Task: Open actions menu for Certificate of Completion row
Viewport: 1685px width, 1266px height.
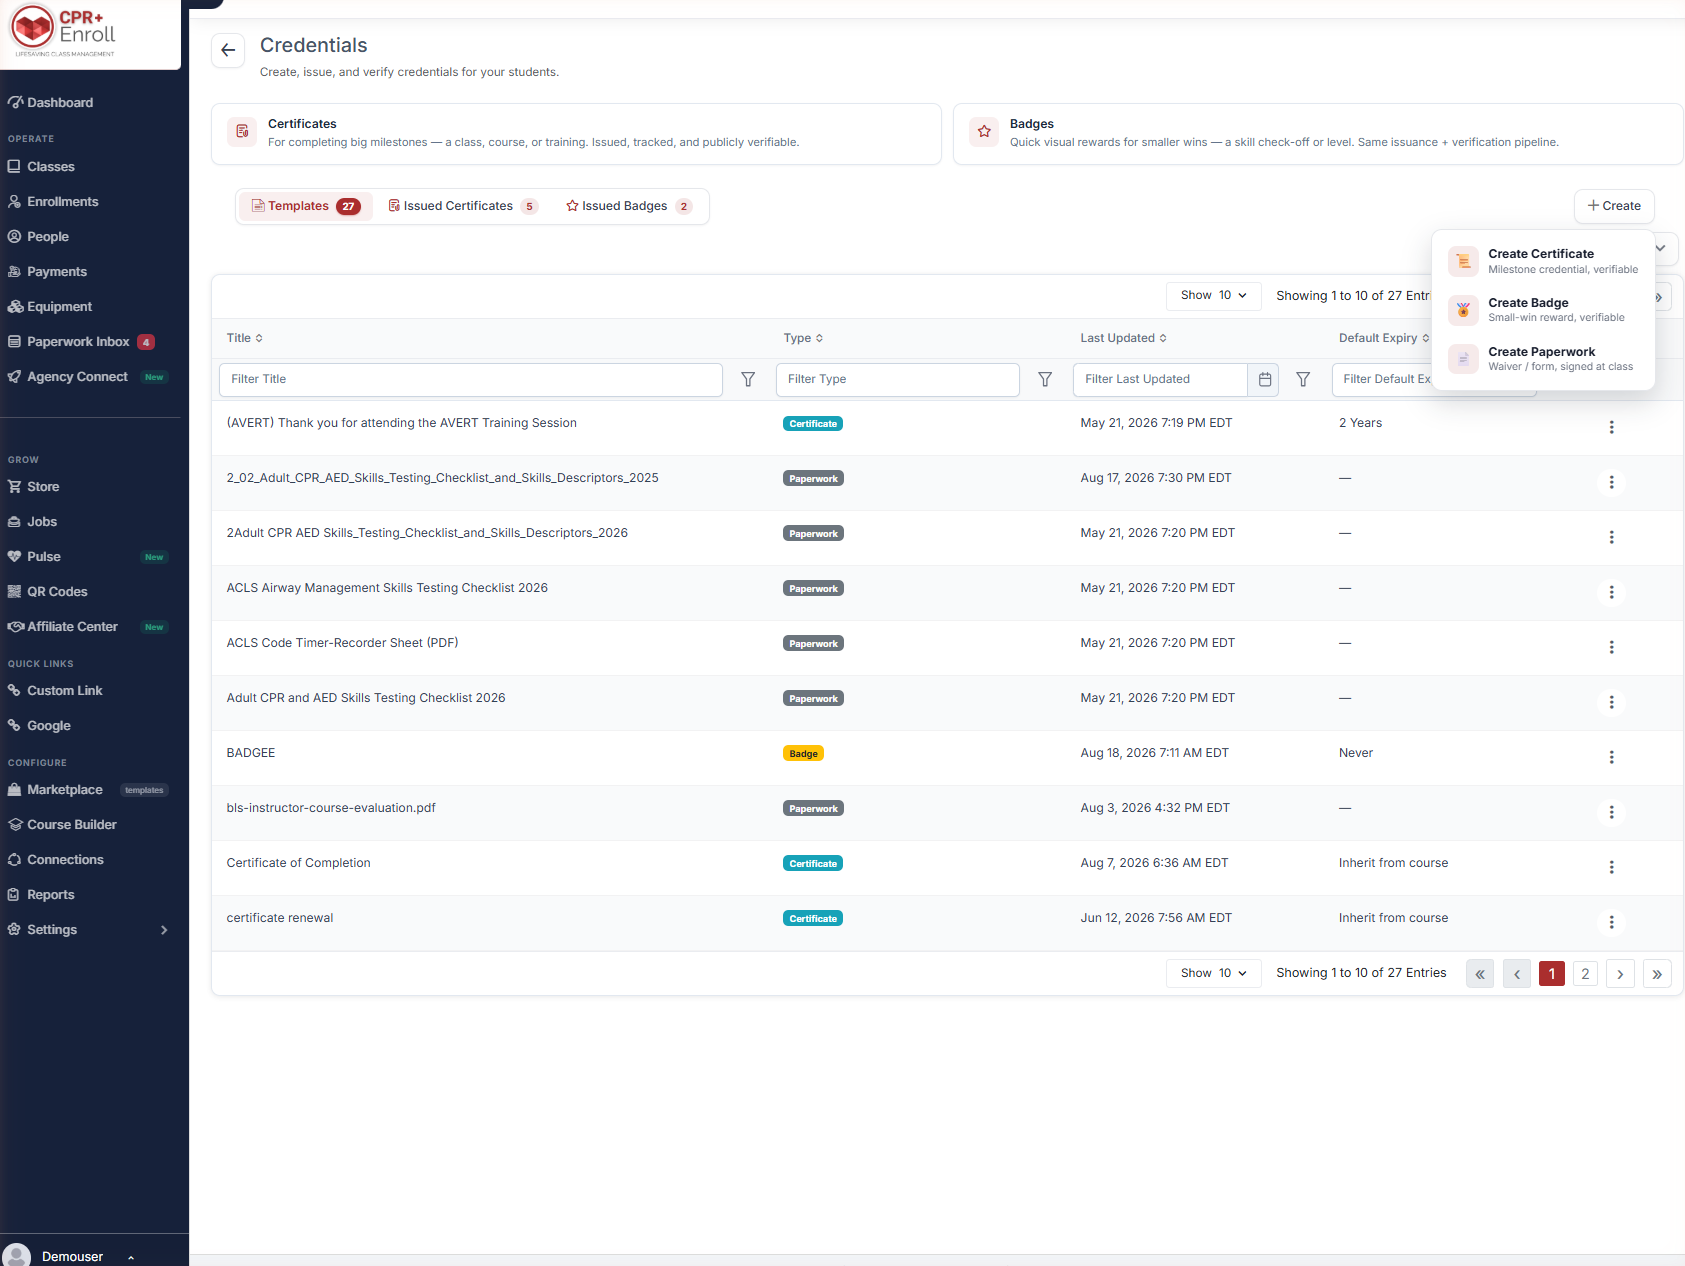Action: point(1611,867)
